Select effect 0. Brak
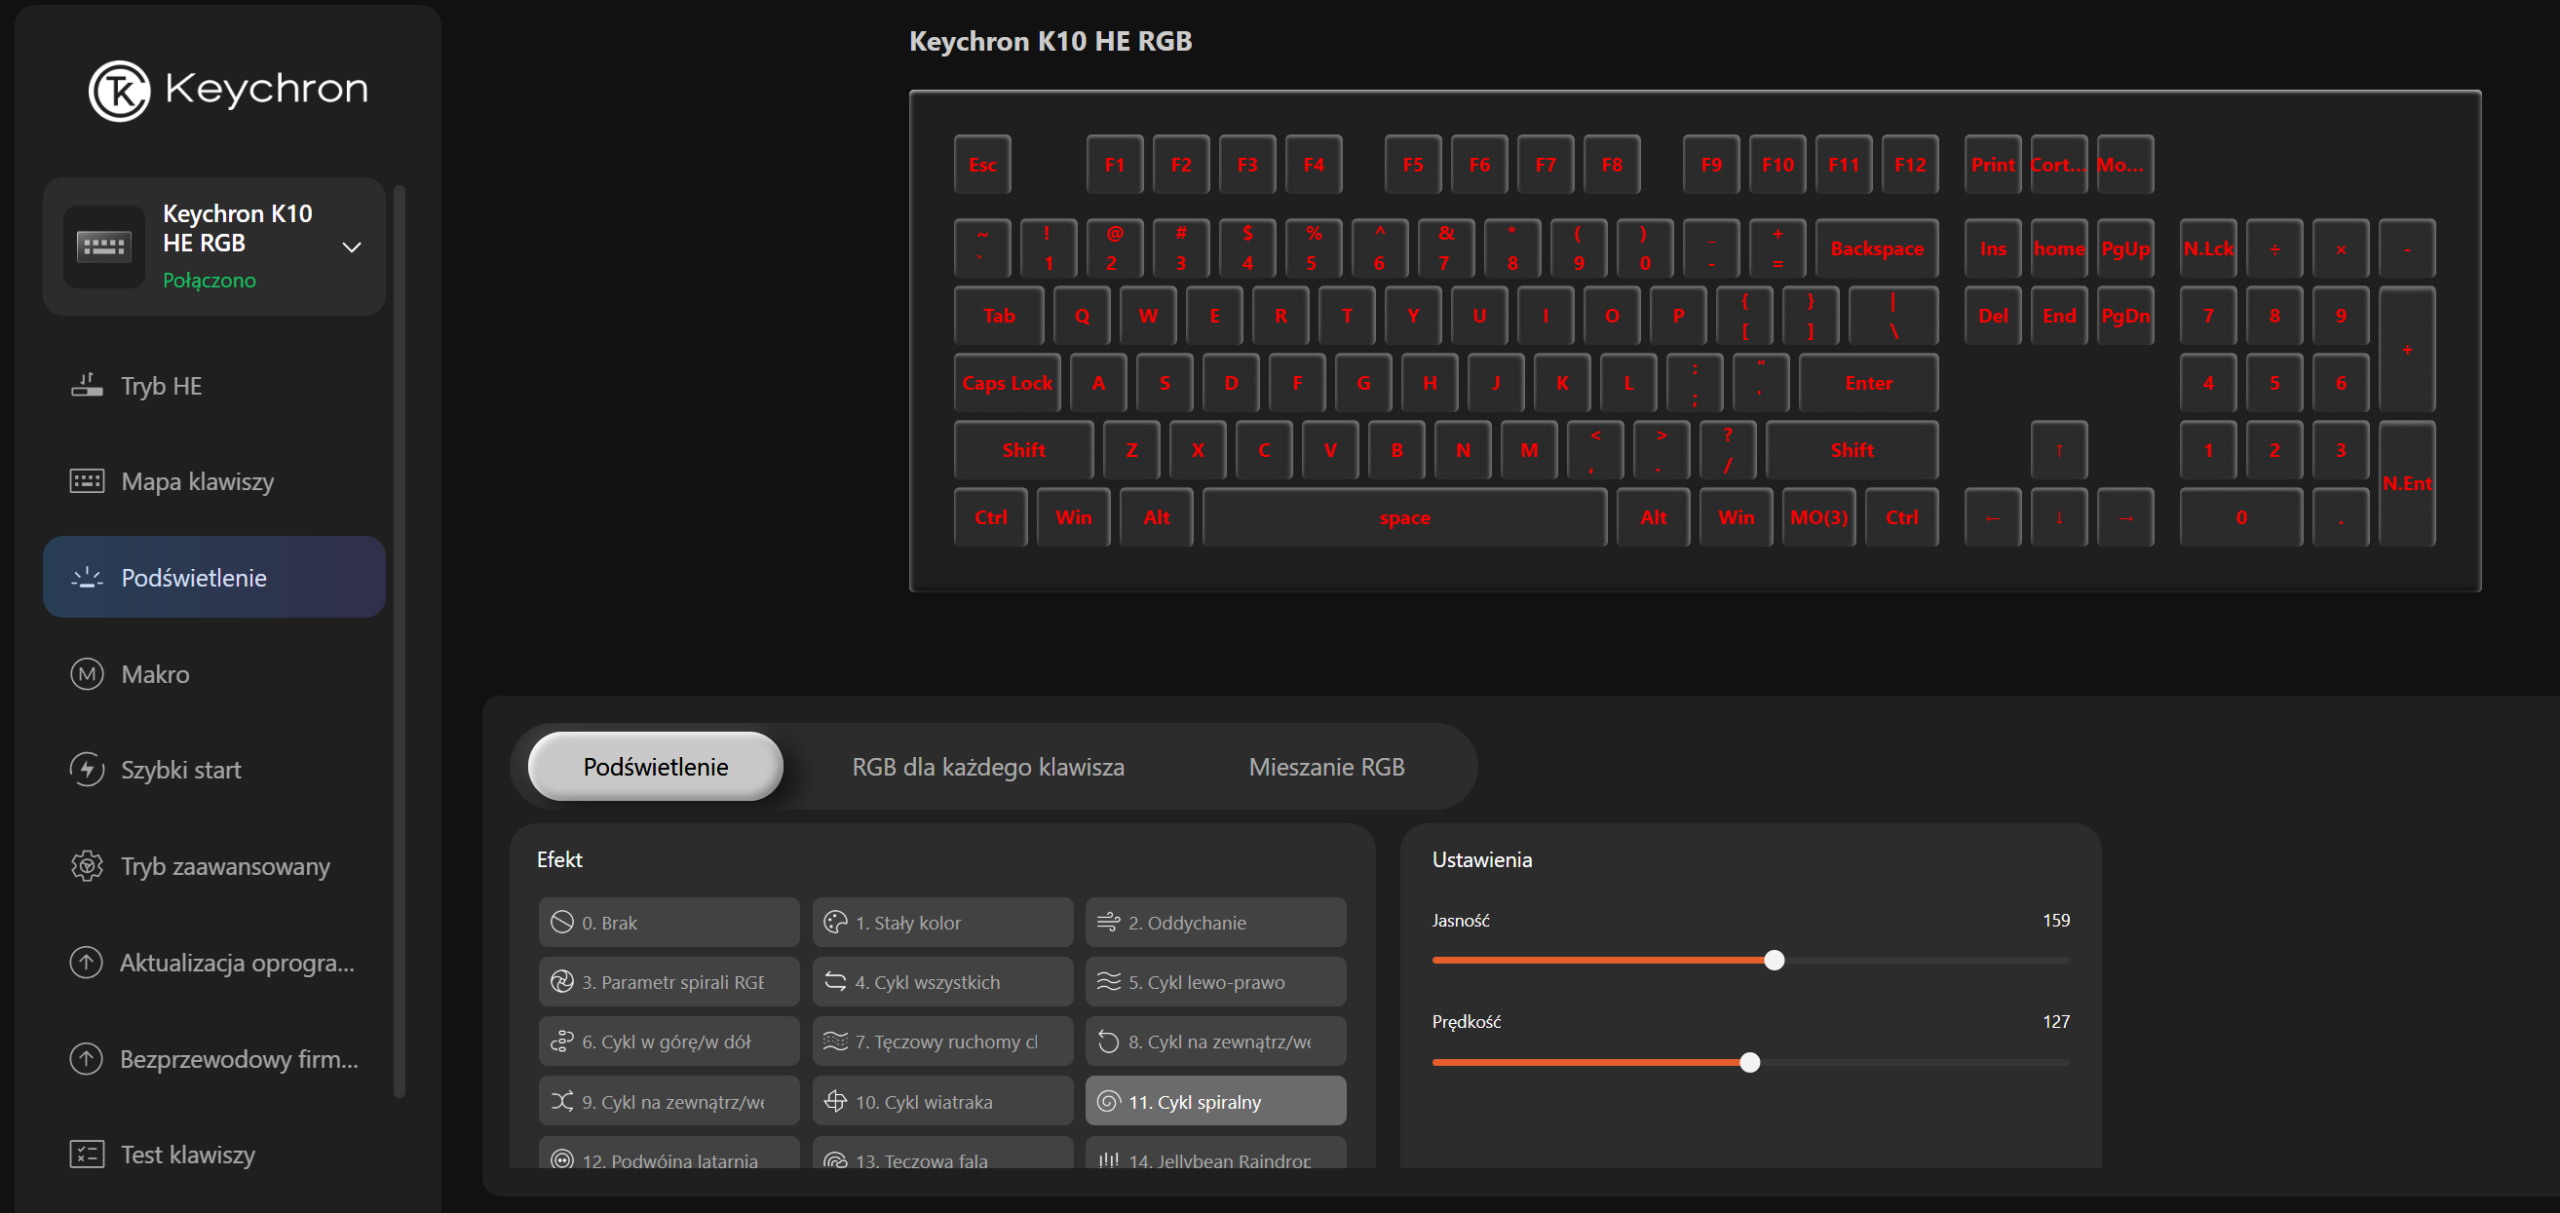The height and width of the screenshot is (1213, 2560). [668, 922]
